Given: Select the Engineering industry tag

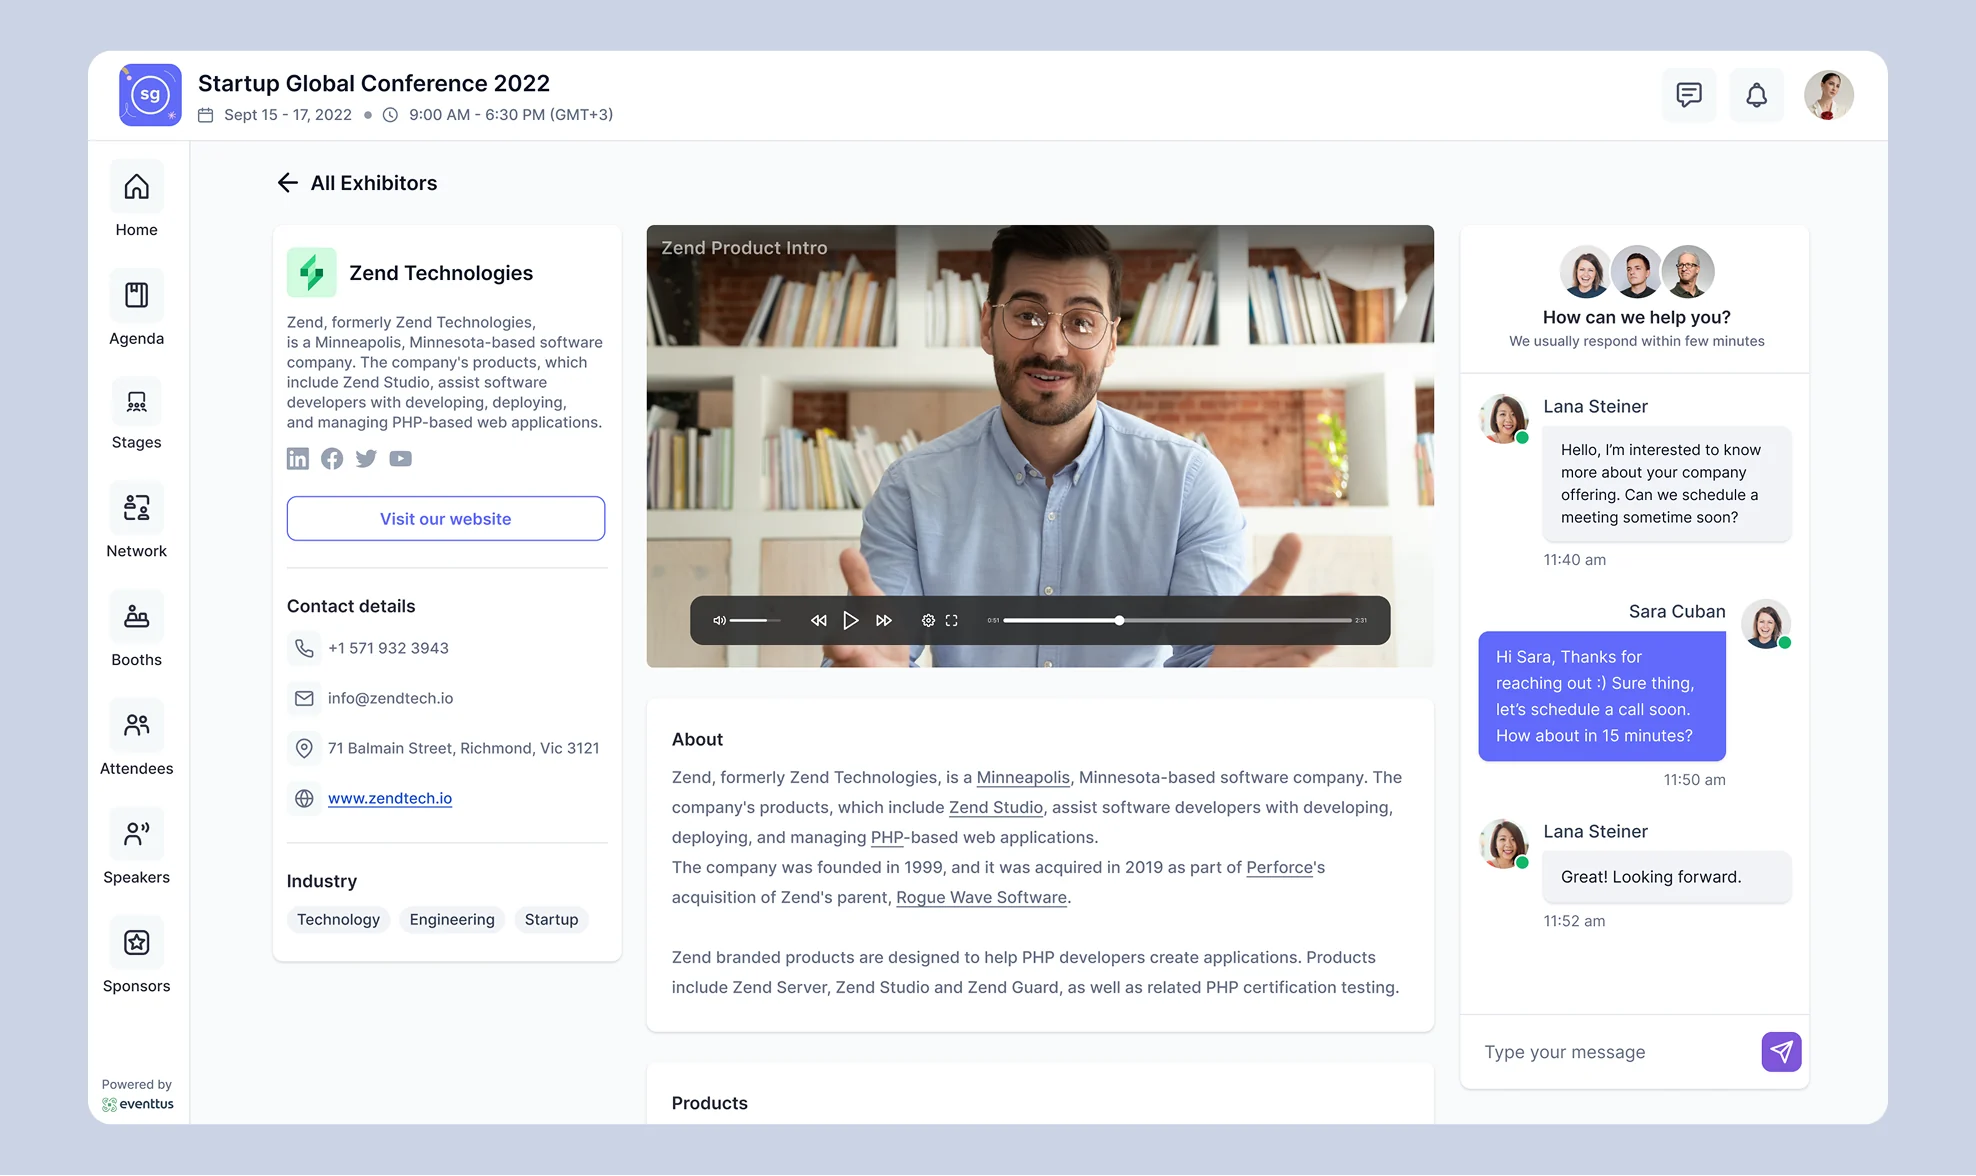Looking at the screenshot, I should [452, 919].
